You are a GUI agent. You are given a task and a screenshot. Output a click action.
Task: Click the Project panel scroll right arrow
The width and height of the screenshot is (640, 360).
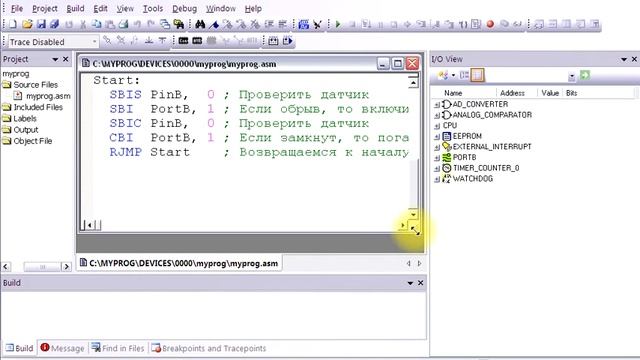tap(66, 267)
